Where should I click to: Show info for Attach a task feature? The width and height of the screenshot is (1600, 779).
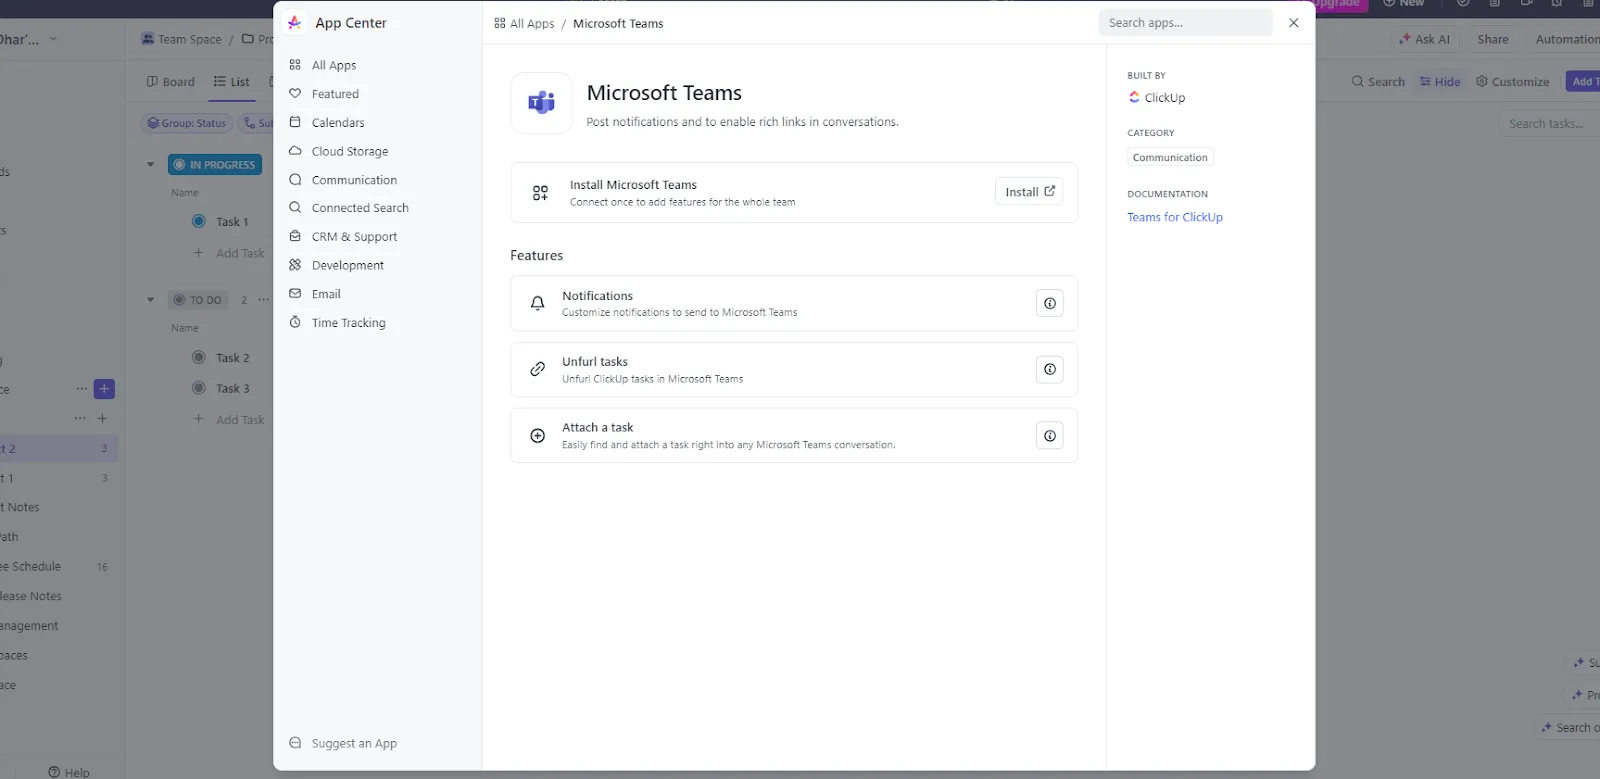[x=1050, y=435]
